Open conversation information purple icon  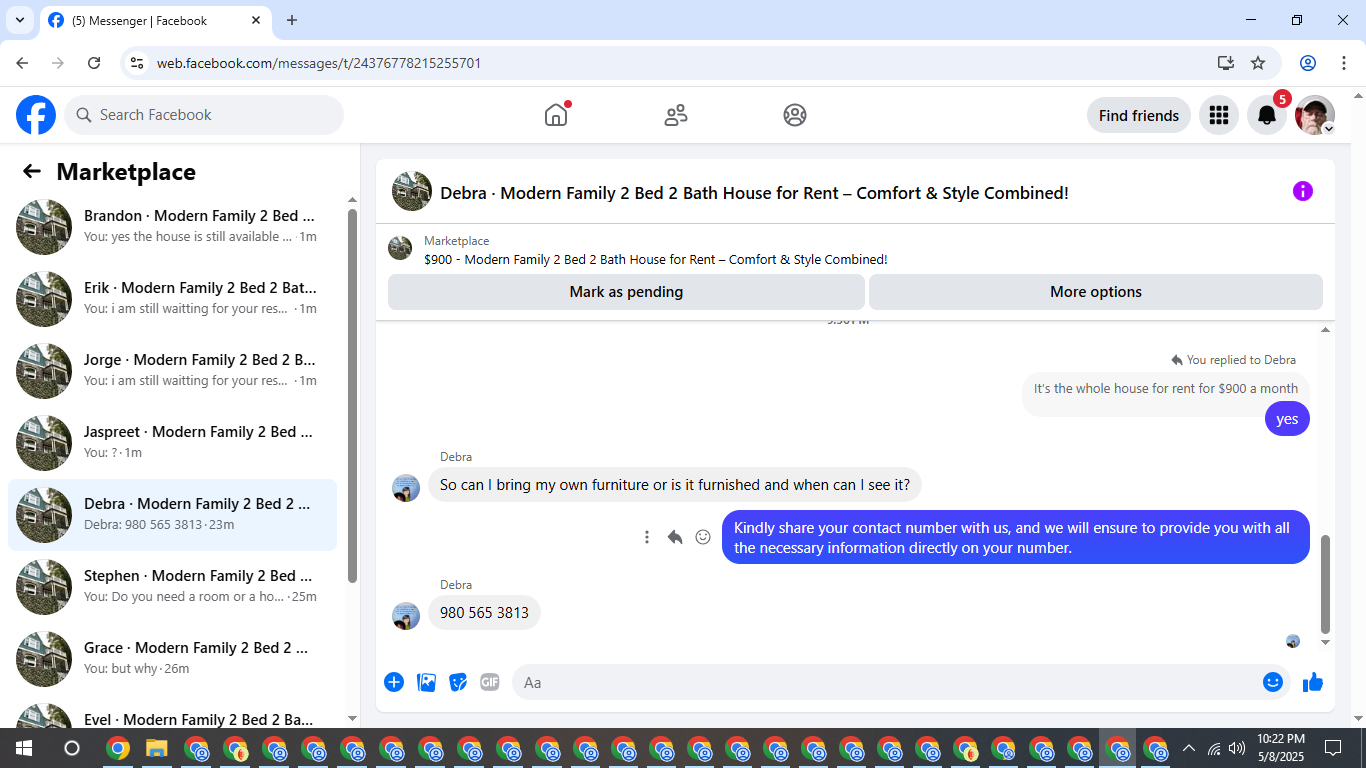click(x=1302, y=191)
